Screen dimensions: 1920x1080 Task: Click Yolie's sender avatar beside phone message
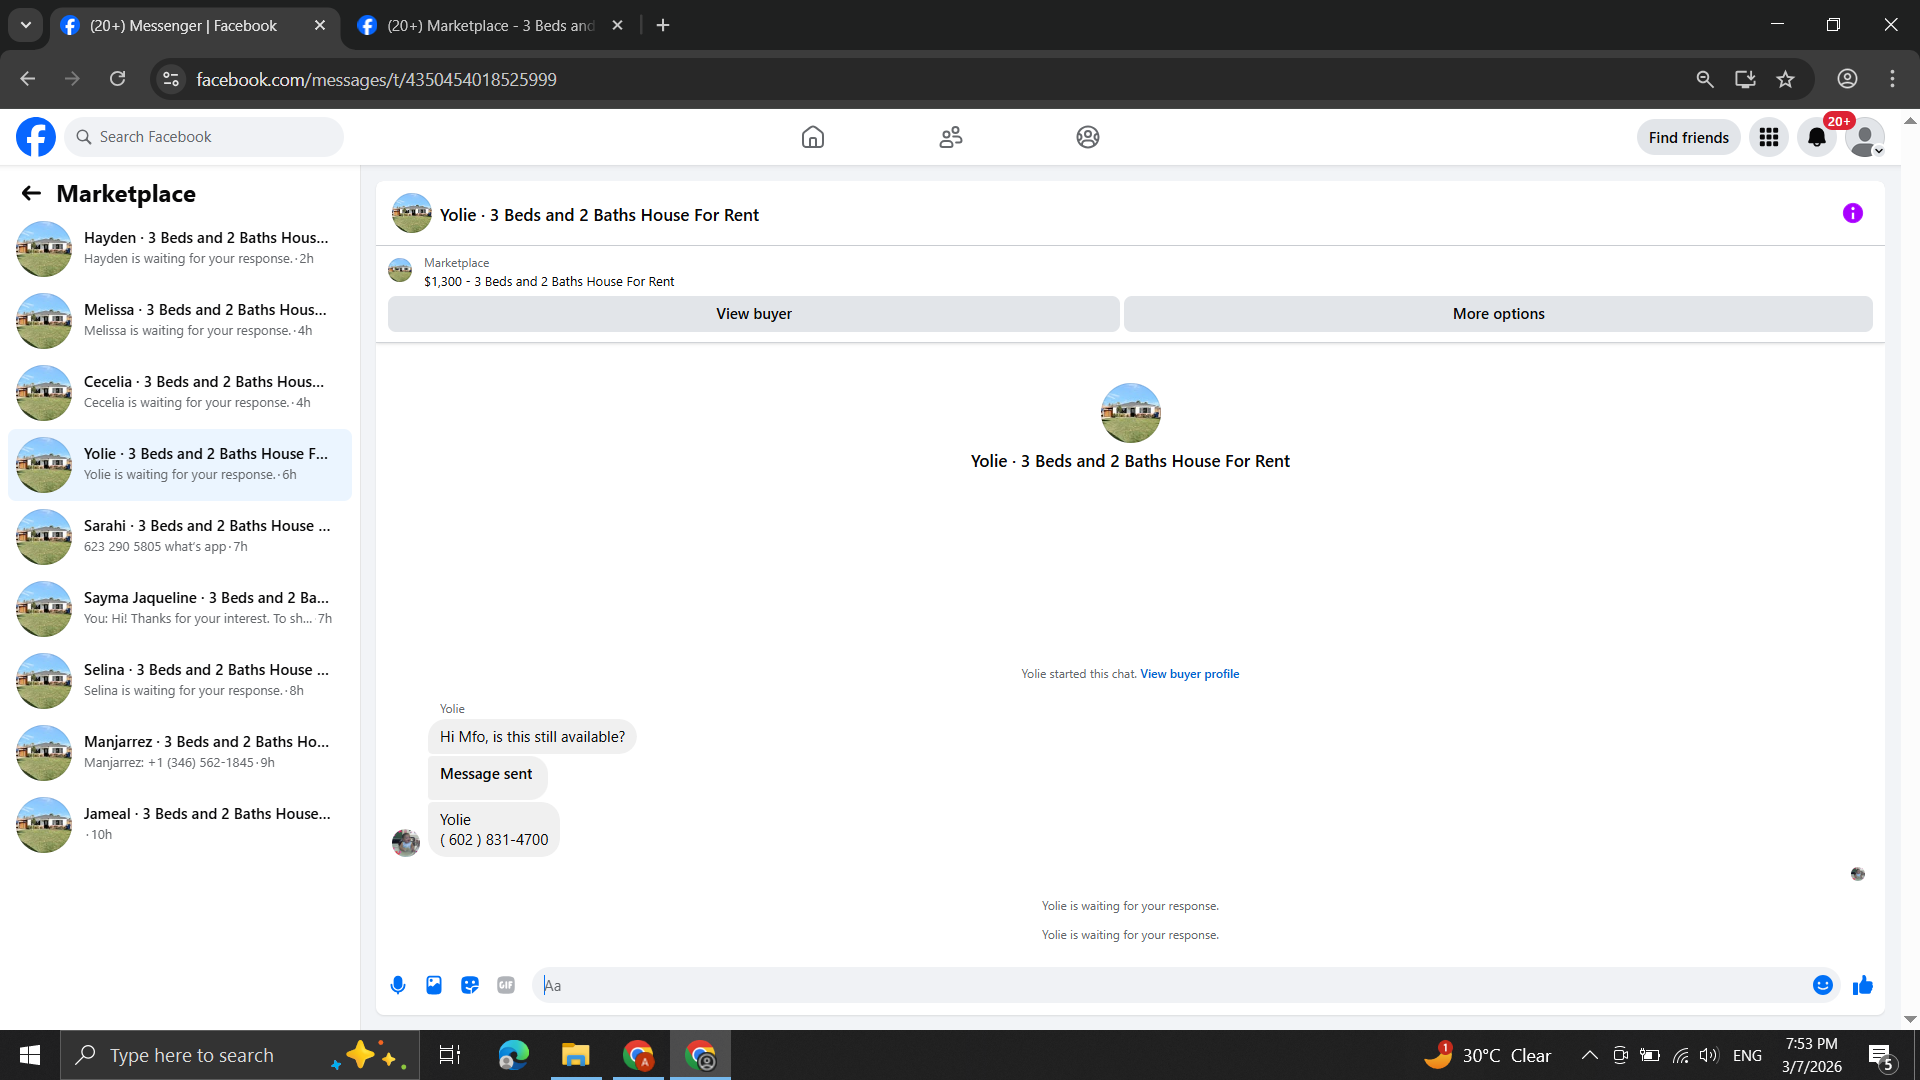pos(406,843)
